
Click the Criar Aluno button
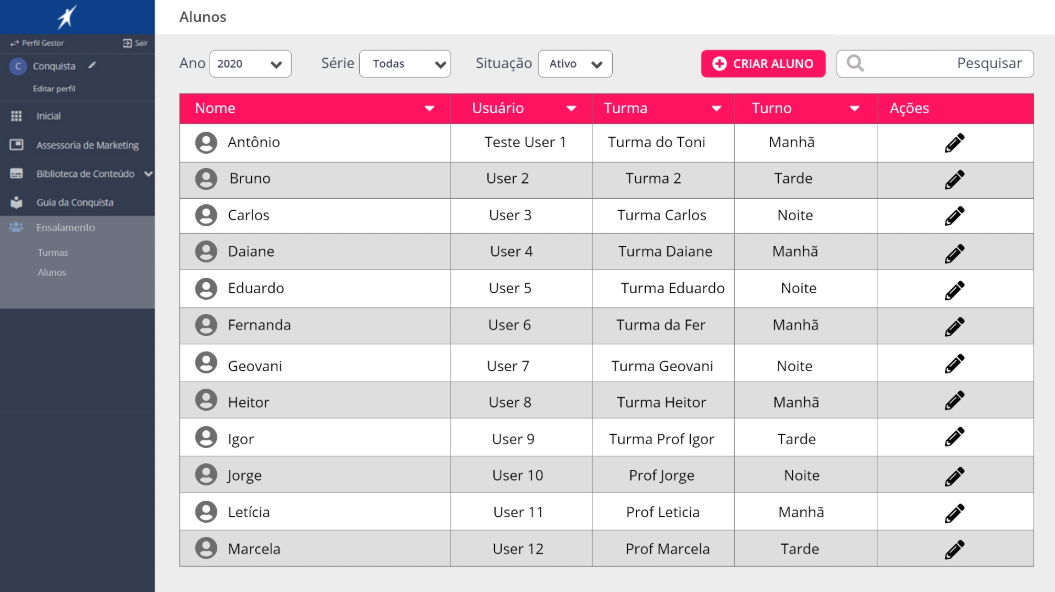tap(763, 64)
